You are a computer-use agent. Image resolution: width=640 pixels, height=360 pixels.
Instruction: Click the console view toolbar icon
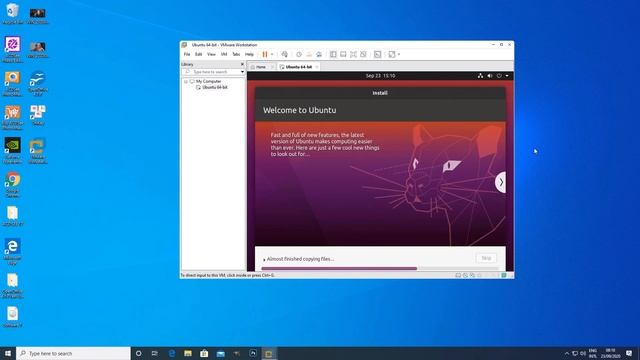point(378,54)
